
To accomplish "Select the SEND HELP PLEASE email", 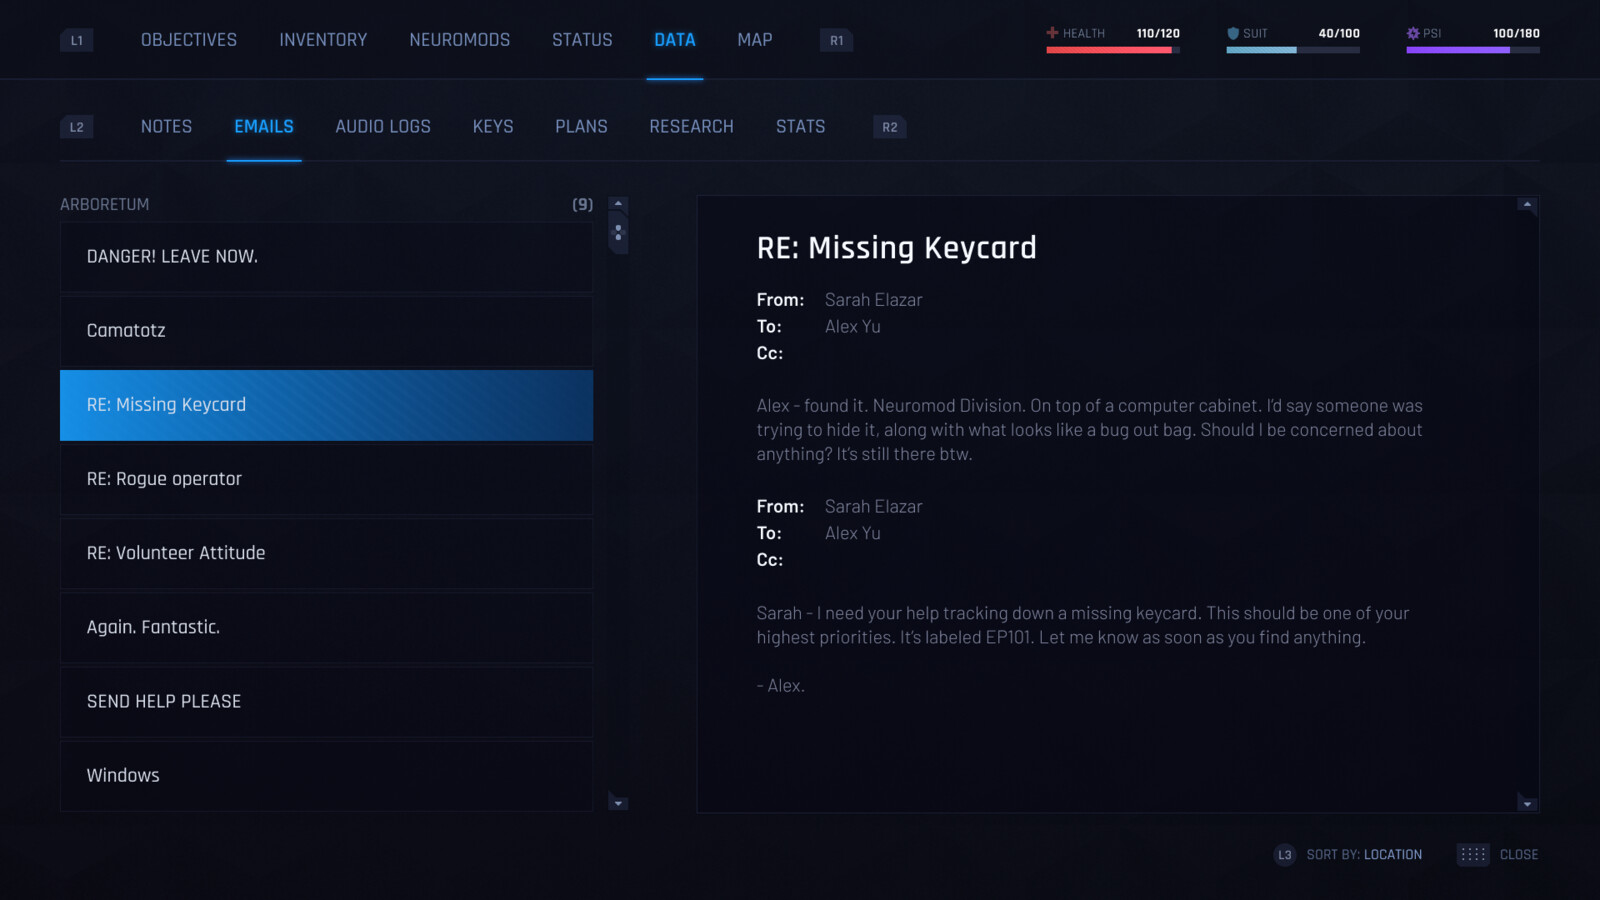I will pos(326,701).
